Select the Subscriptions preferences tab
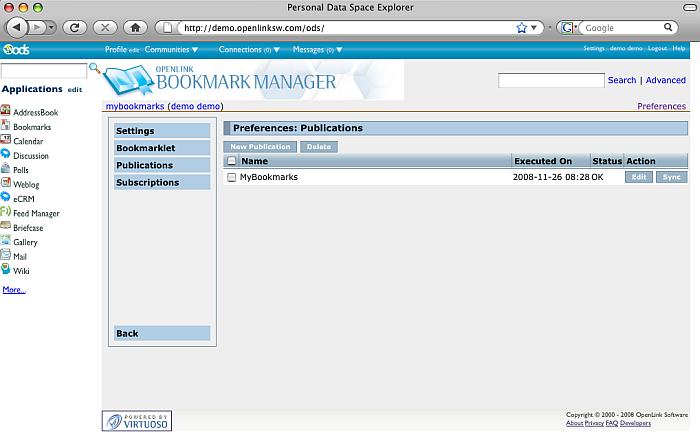Screen dimensions: 700x445 162,183
